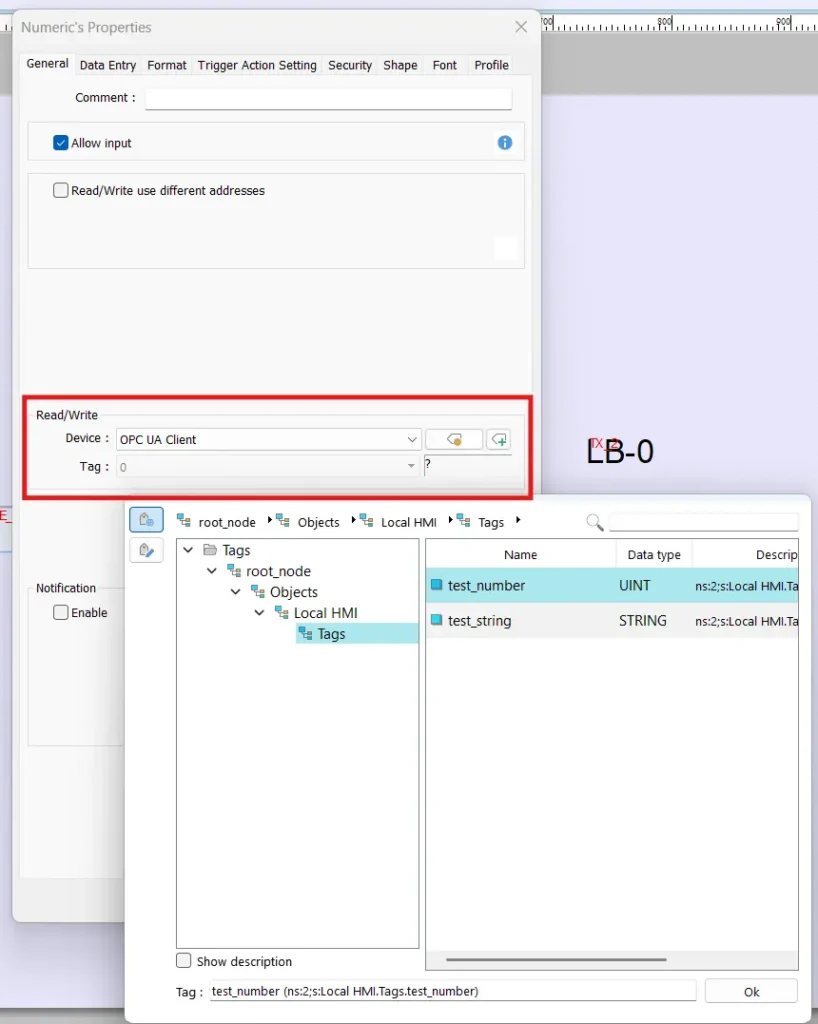Select the tag-edit icon in browser sidebar

(x=146, y=549)
